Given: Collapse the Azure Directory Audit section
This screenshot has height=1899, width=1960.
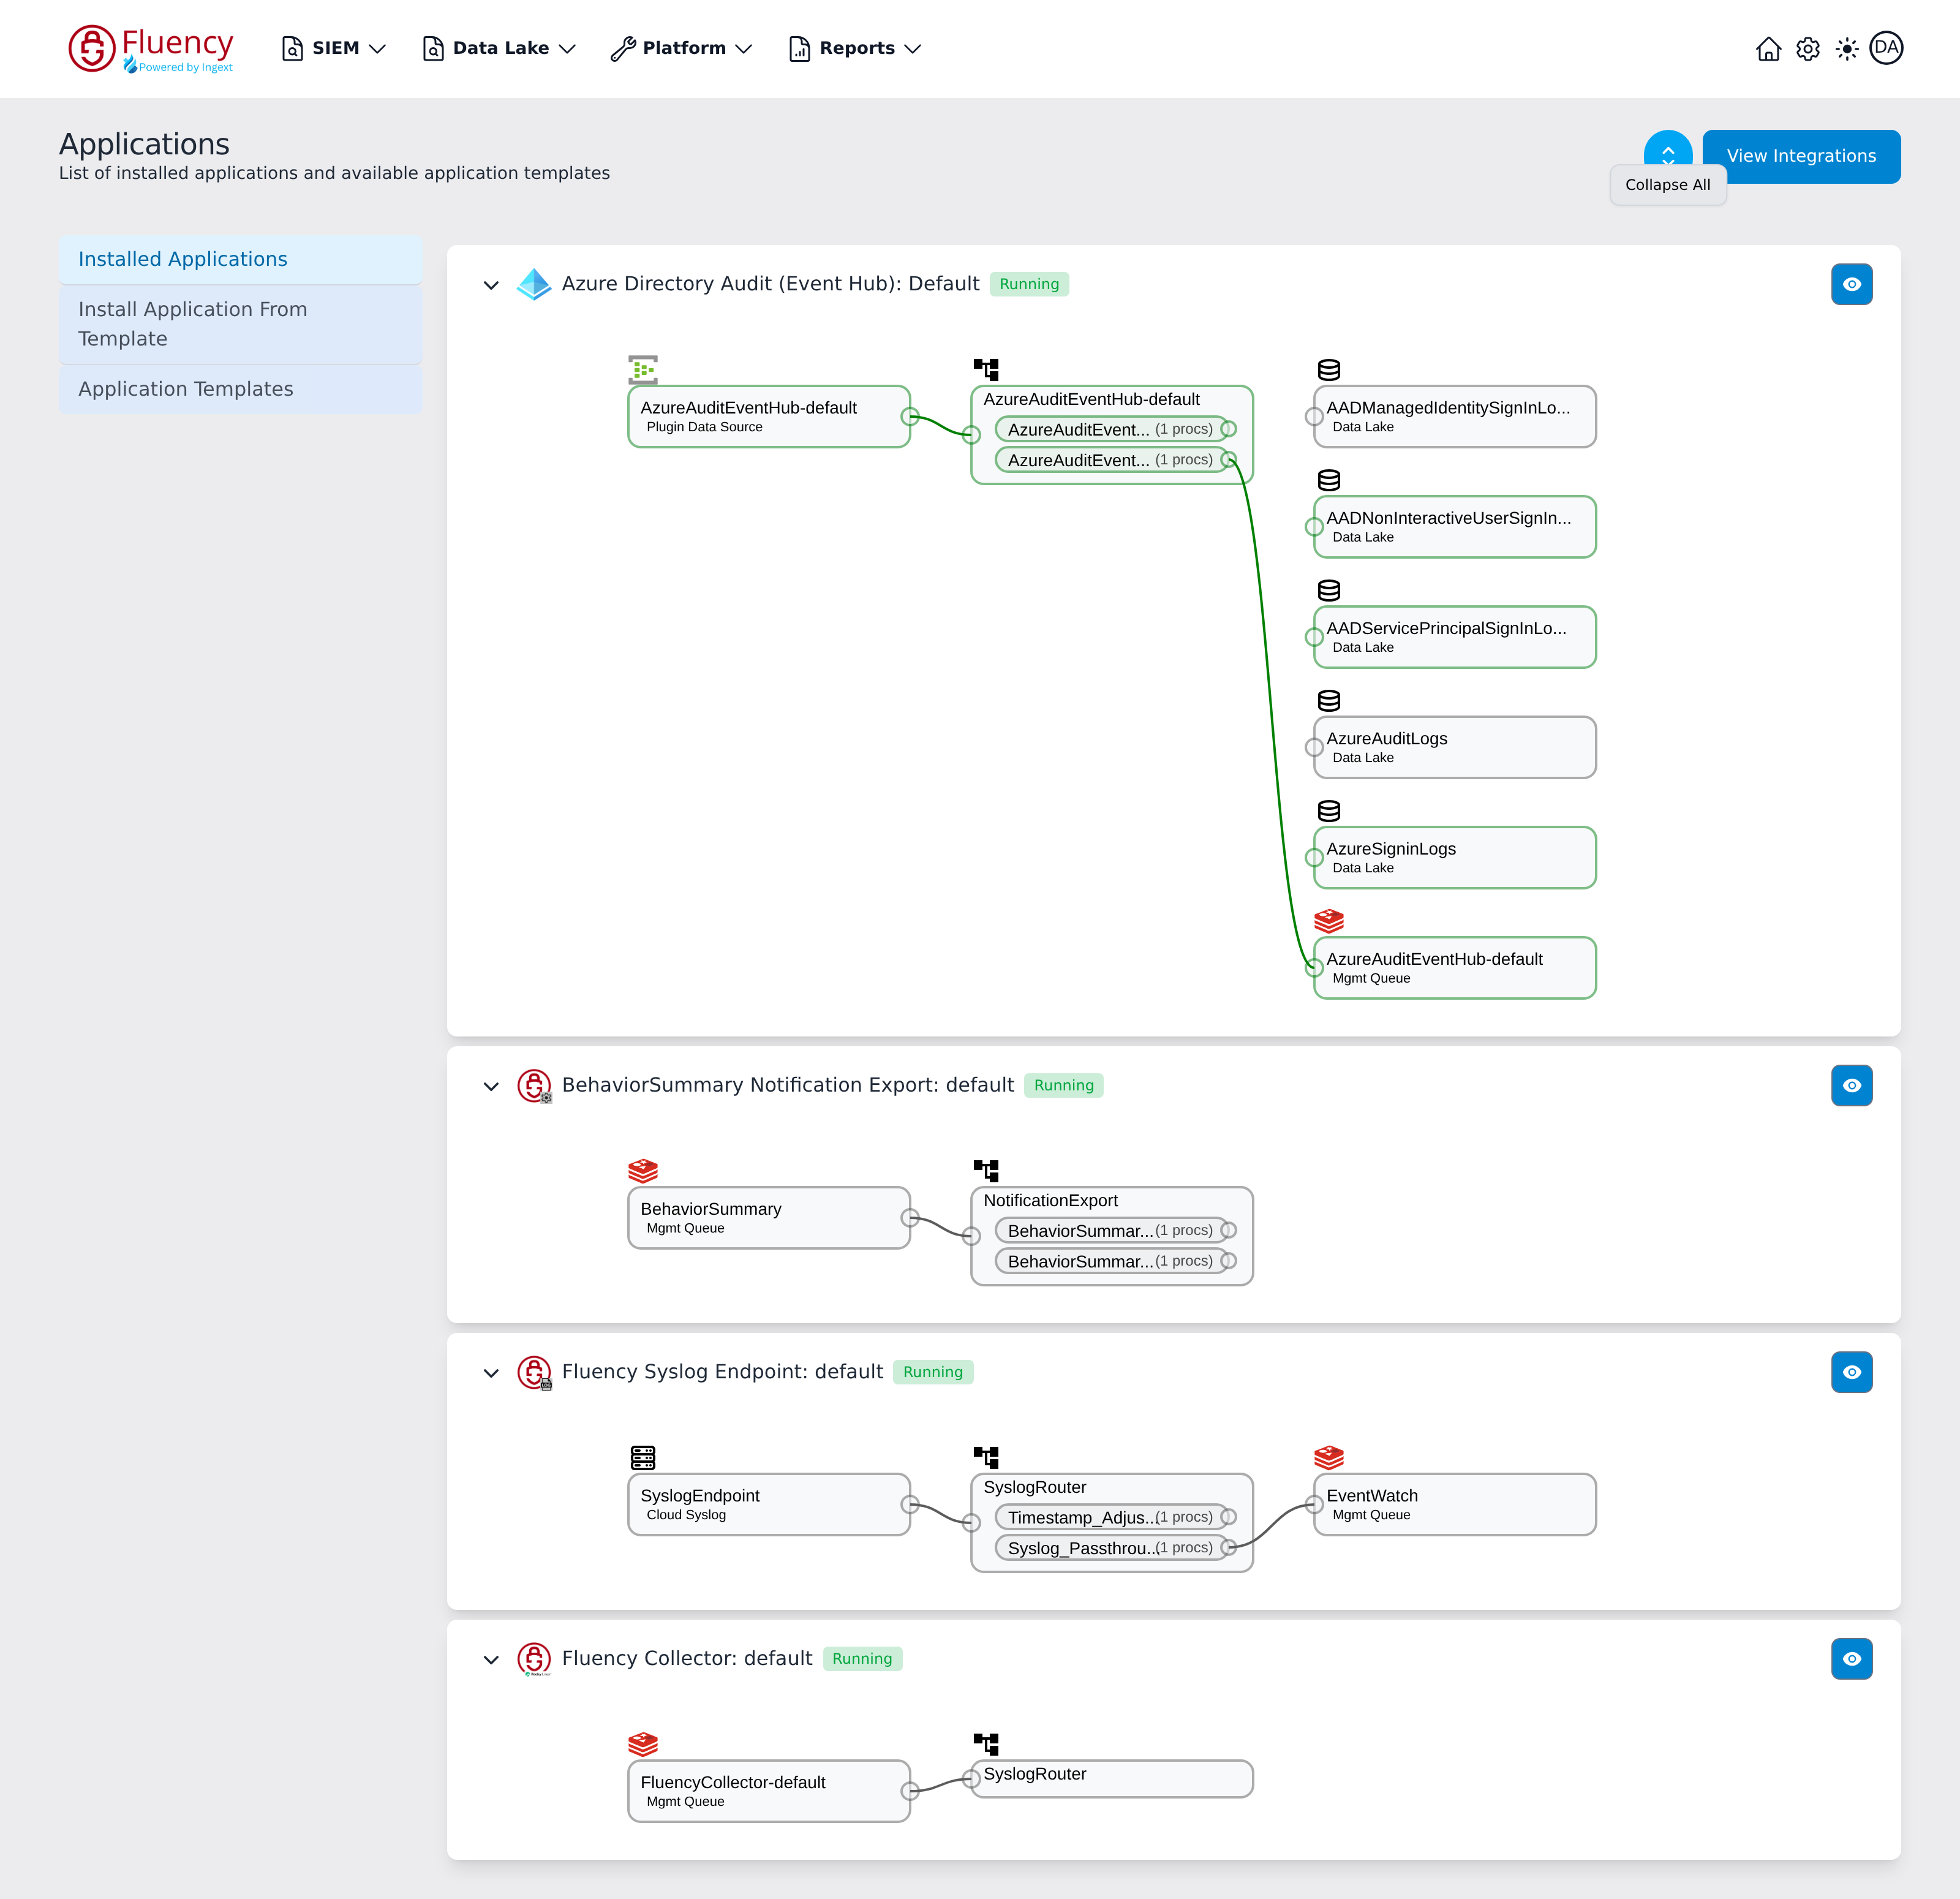Looking at the screenshot, I should coord(491,285).
